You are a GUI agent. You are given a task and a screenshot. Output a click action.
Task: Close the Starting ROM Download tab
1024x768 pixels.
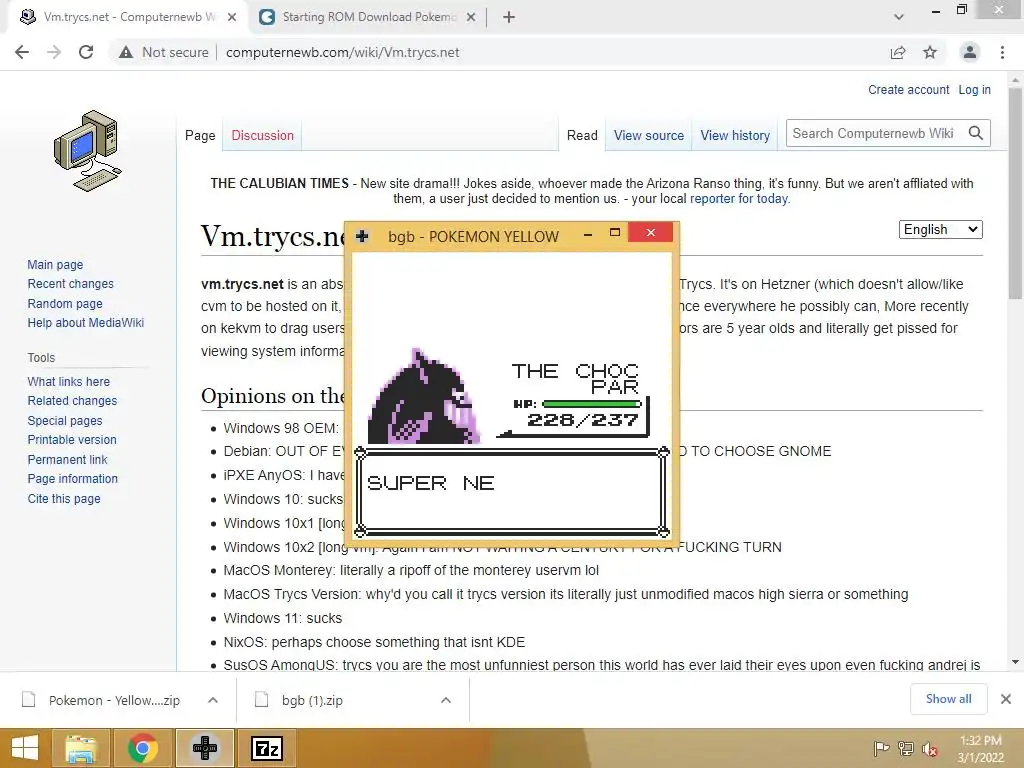(x=471, y=17)
